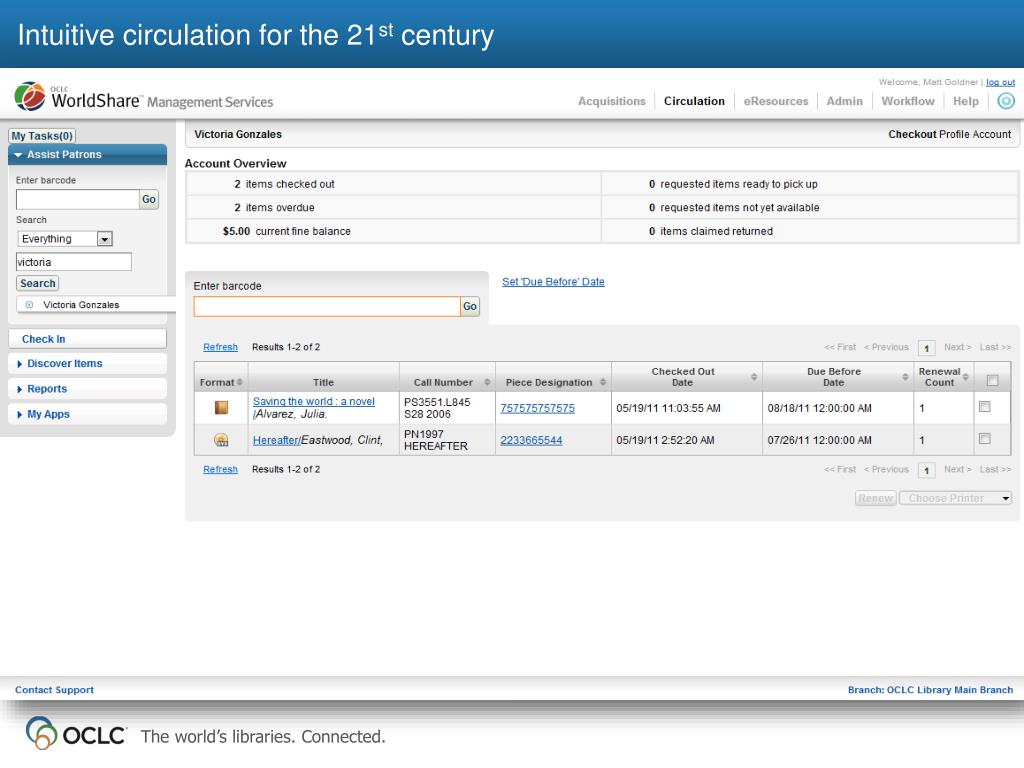The image size is (1024, 768).
Task: Switch to the Account tab
Action: click(x=991, y=134)
